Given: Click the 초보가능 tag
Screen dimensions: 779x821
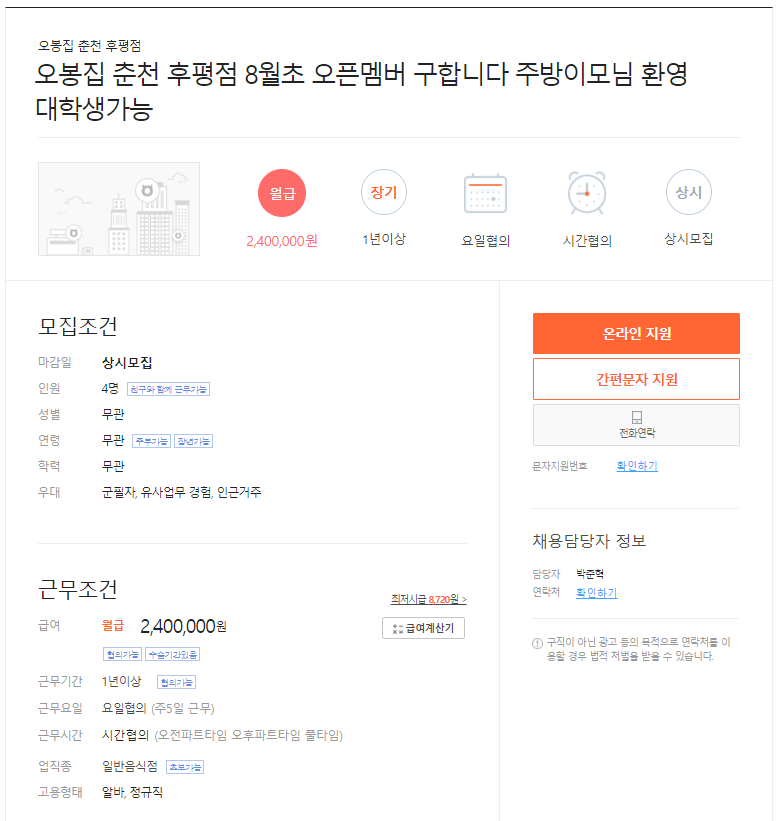Looking at the screenshot, I should (x=185, y=767).
